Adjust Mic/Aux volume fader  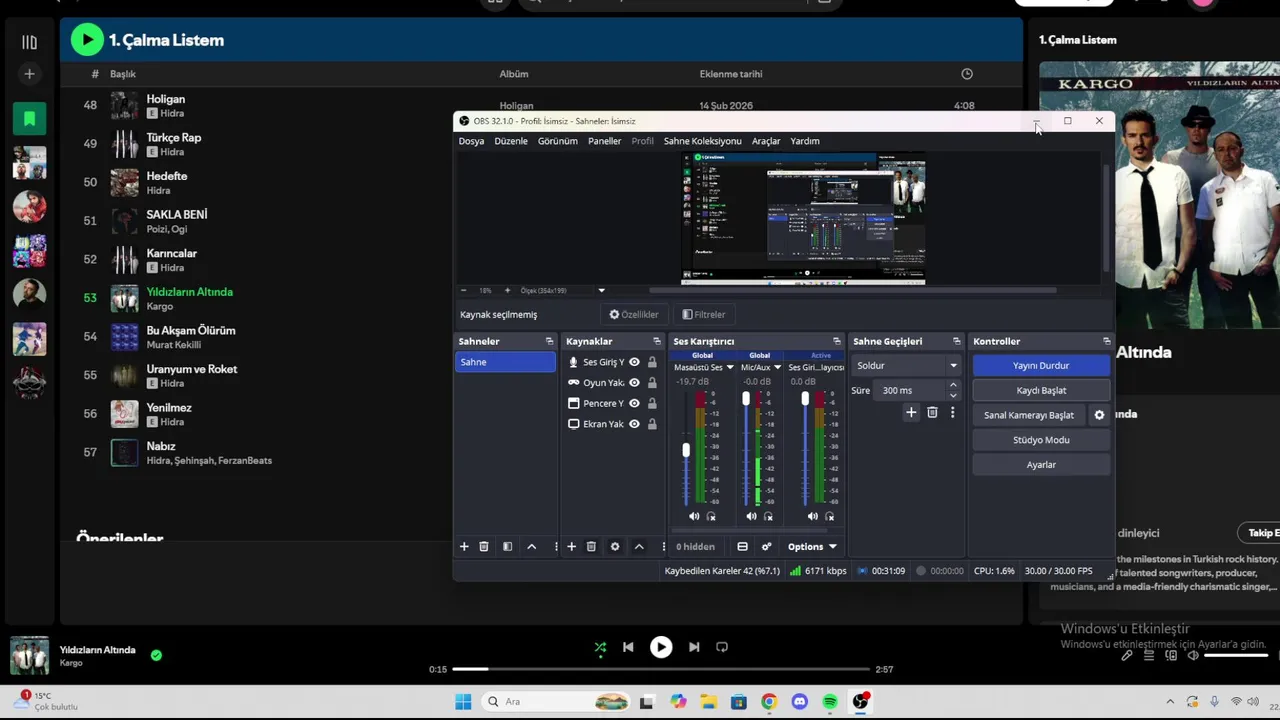pos(745,399)
